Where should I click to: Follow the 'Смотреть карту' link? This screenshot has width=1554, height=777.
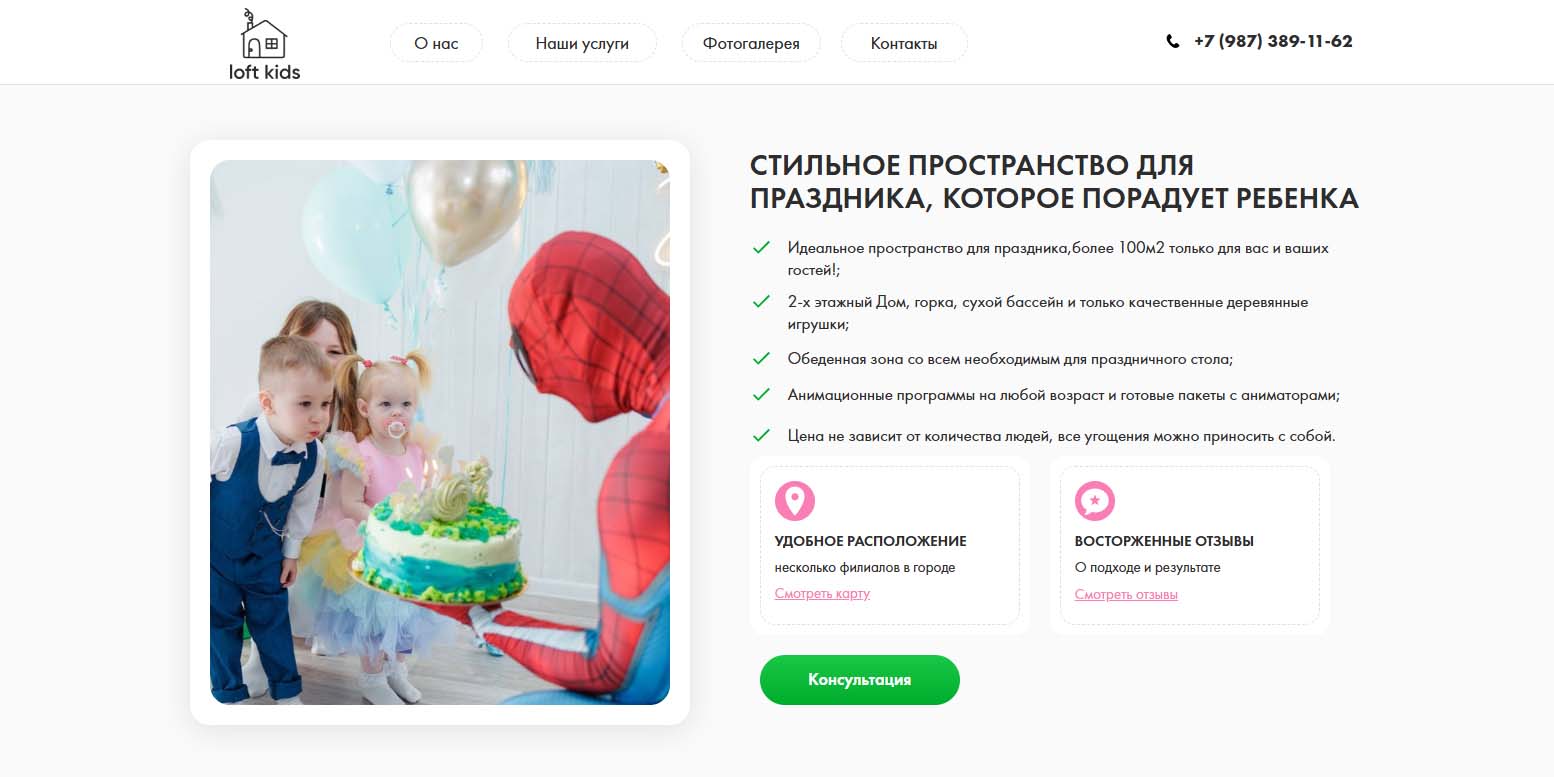pos(822,593)
